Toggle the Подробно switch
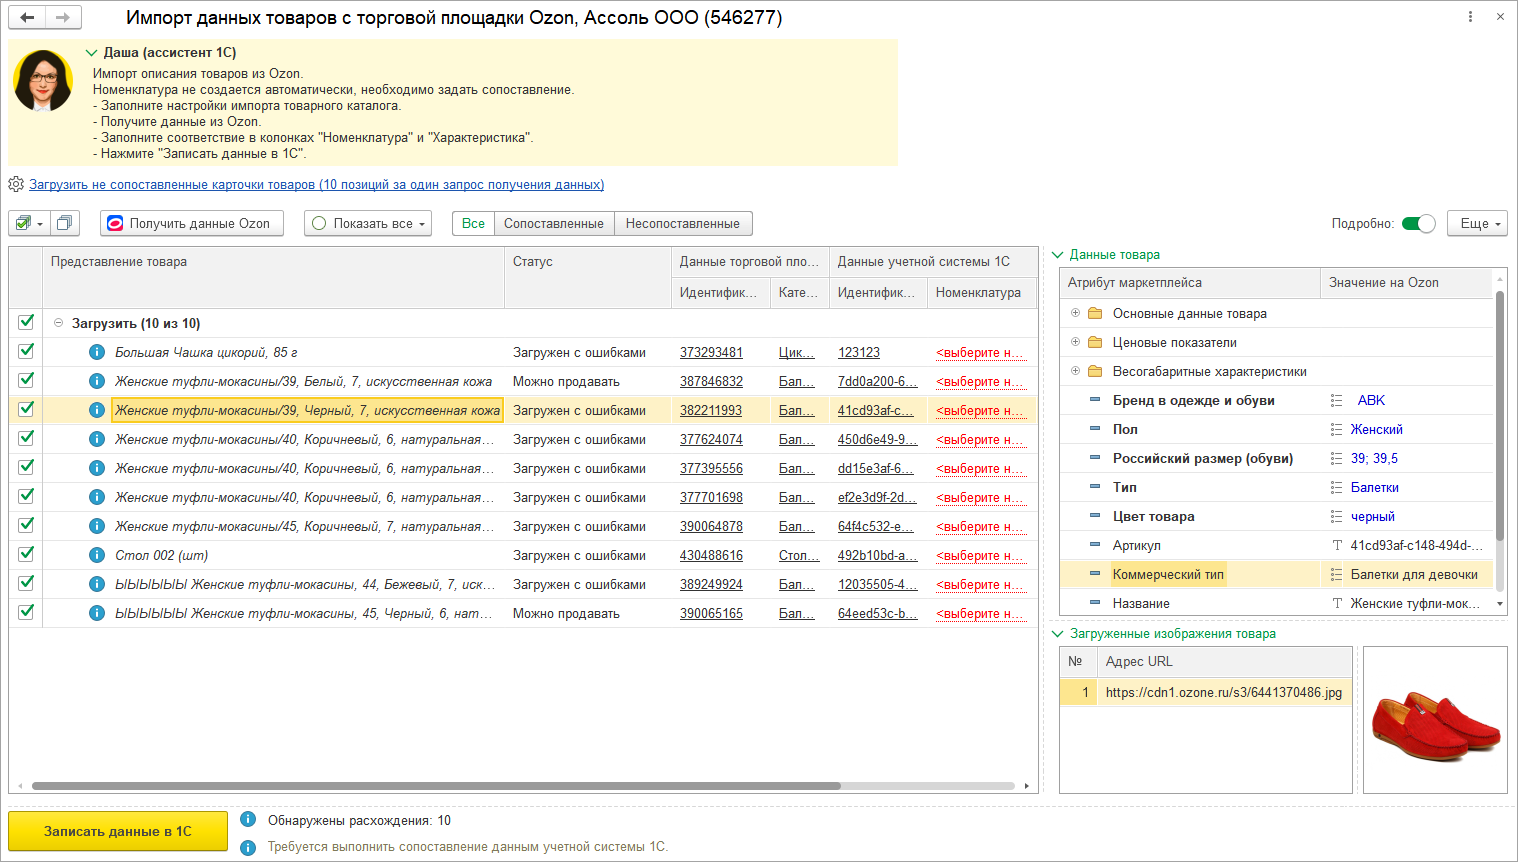 coord(1418,223)
